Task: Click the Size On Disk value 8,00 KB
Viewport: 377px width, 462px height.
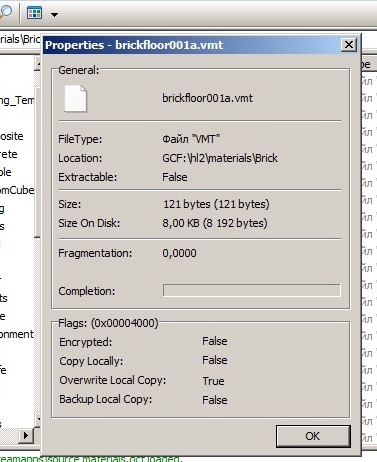Action: point(215,223)
